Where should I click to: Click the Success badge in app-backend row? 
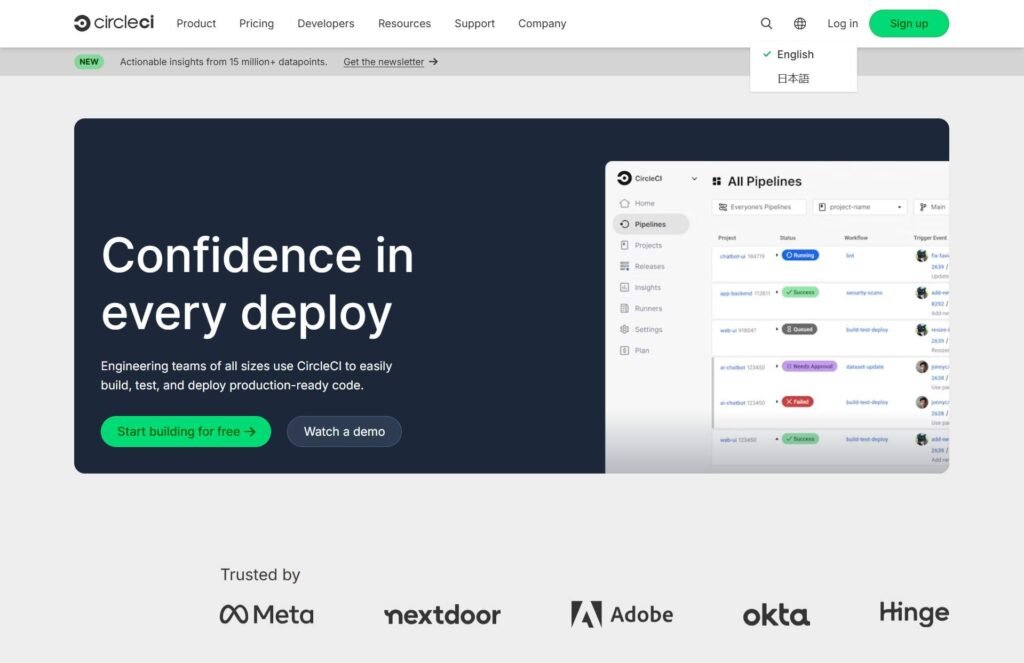coord(800,292)
